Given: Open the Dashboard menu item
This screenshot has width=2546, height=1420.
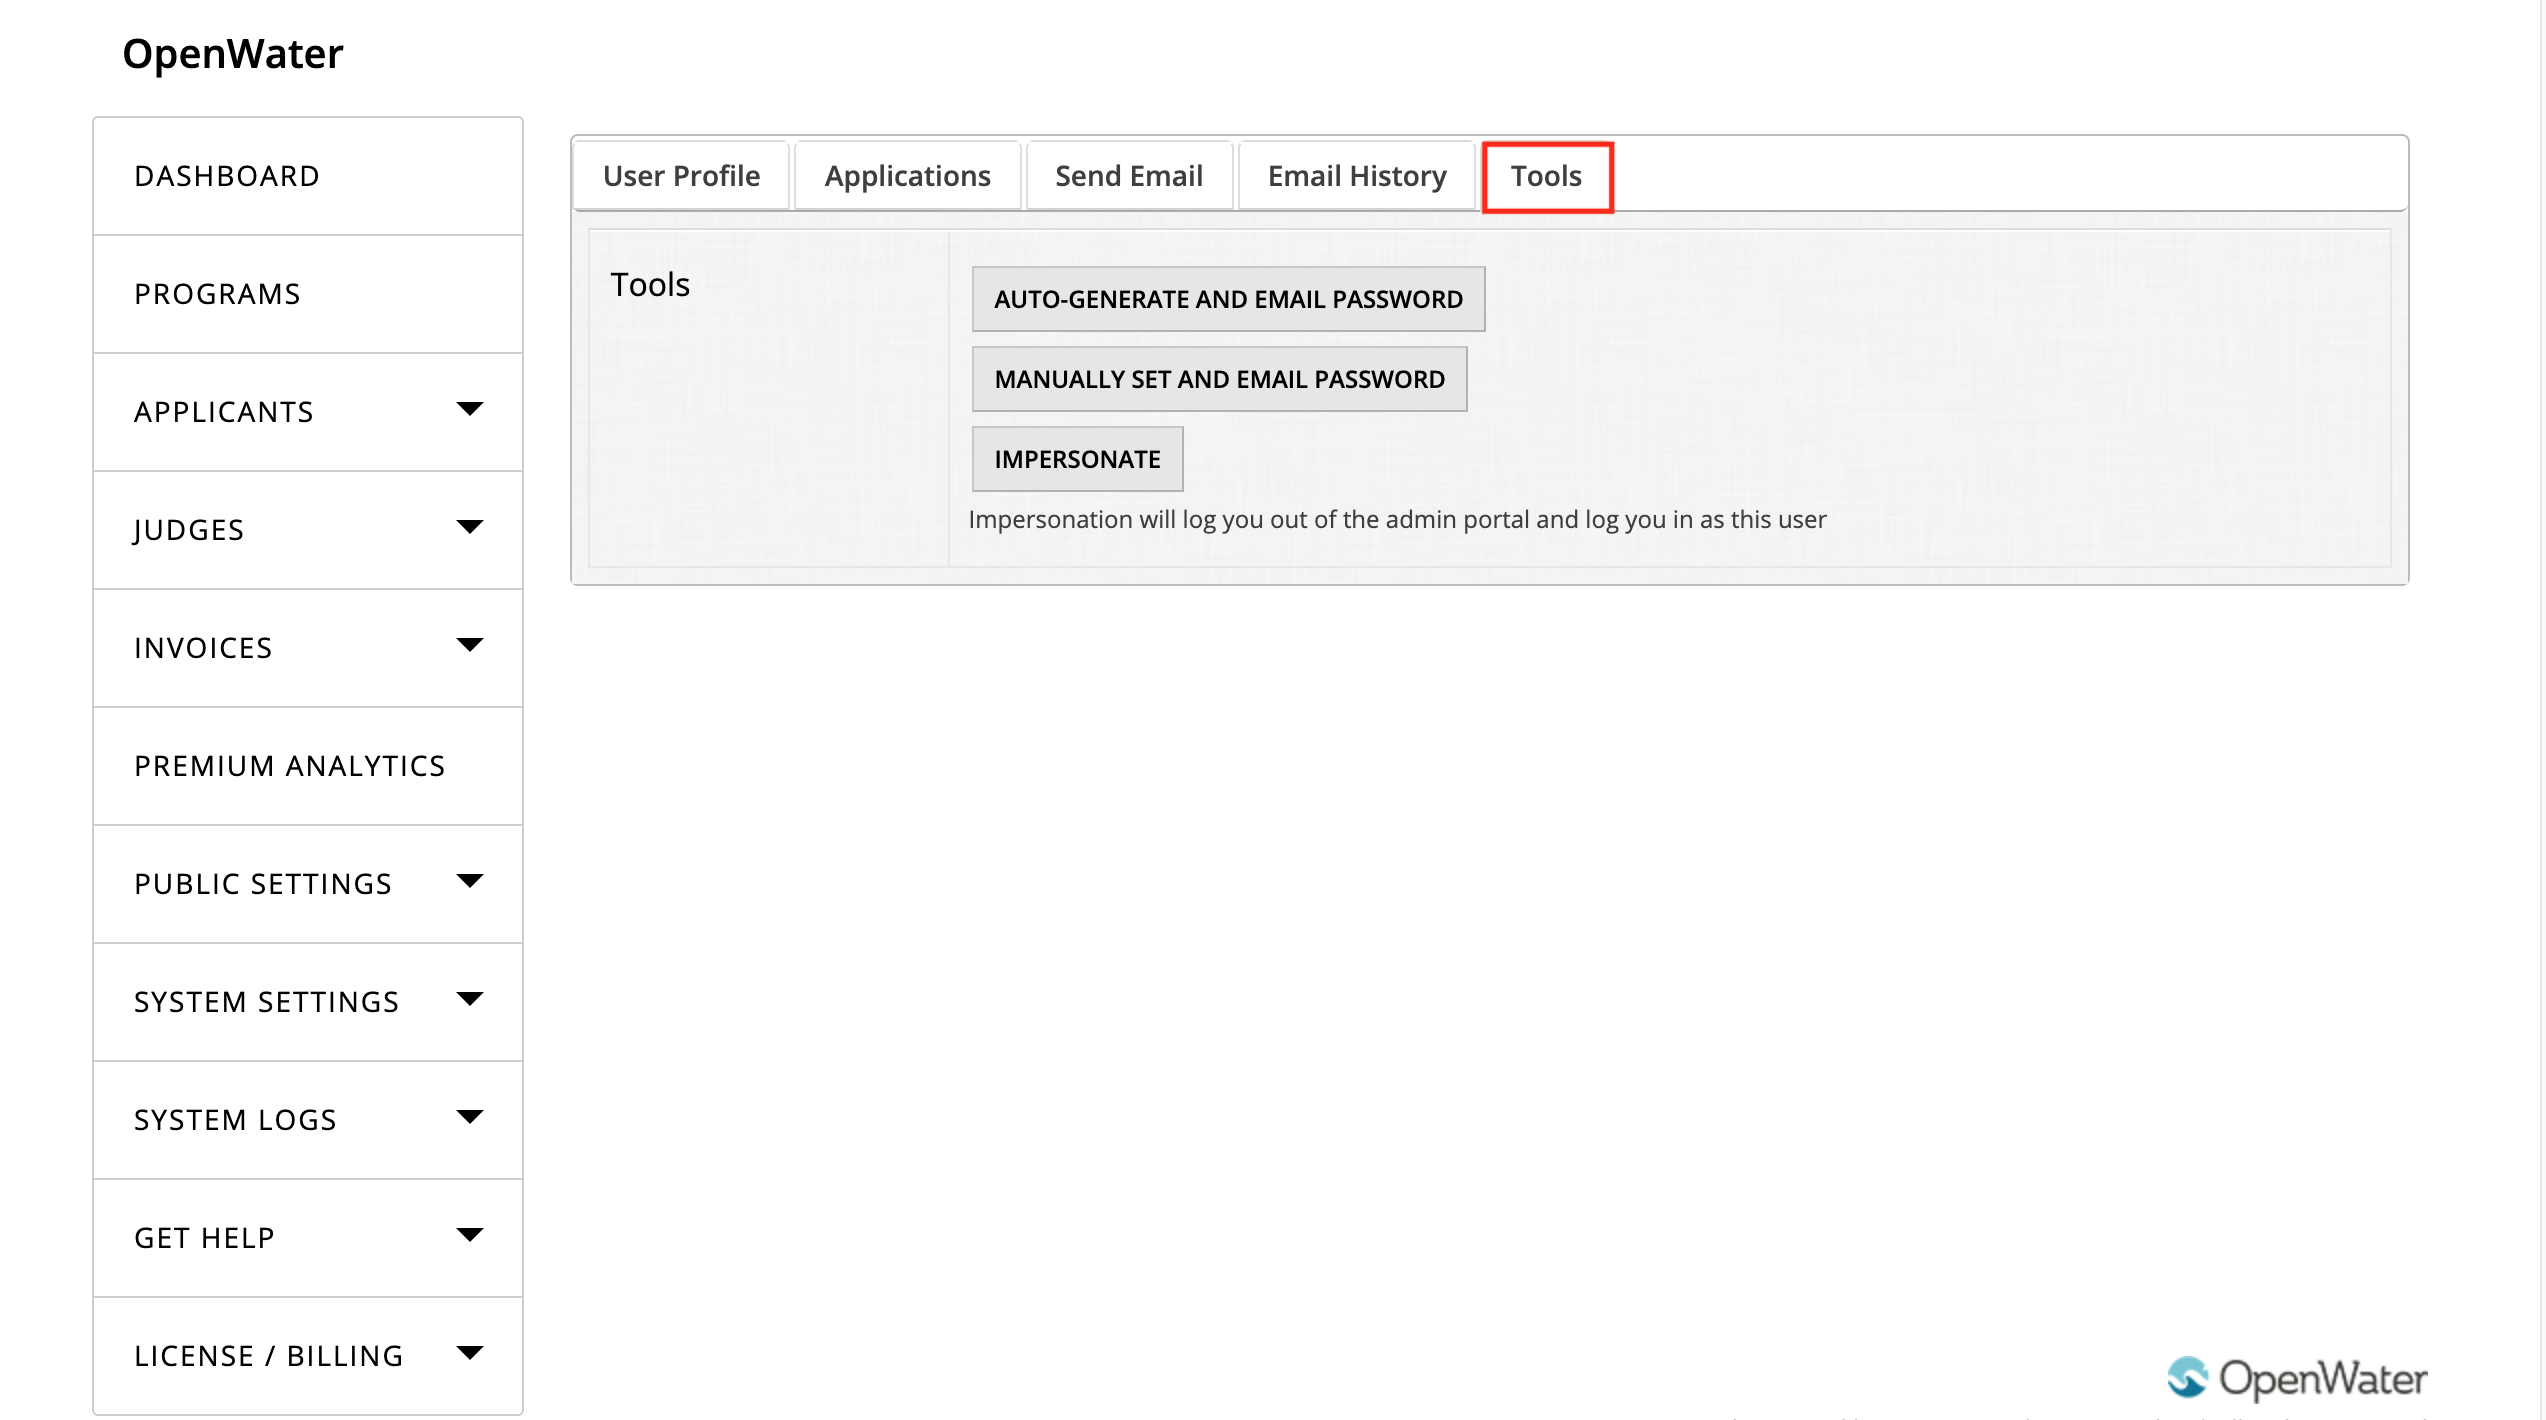Looking at the screenshot, I should pos(308,176).
